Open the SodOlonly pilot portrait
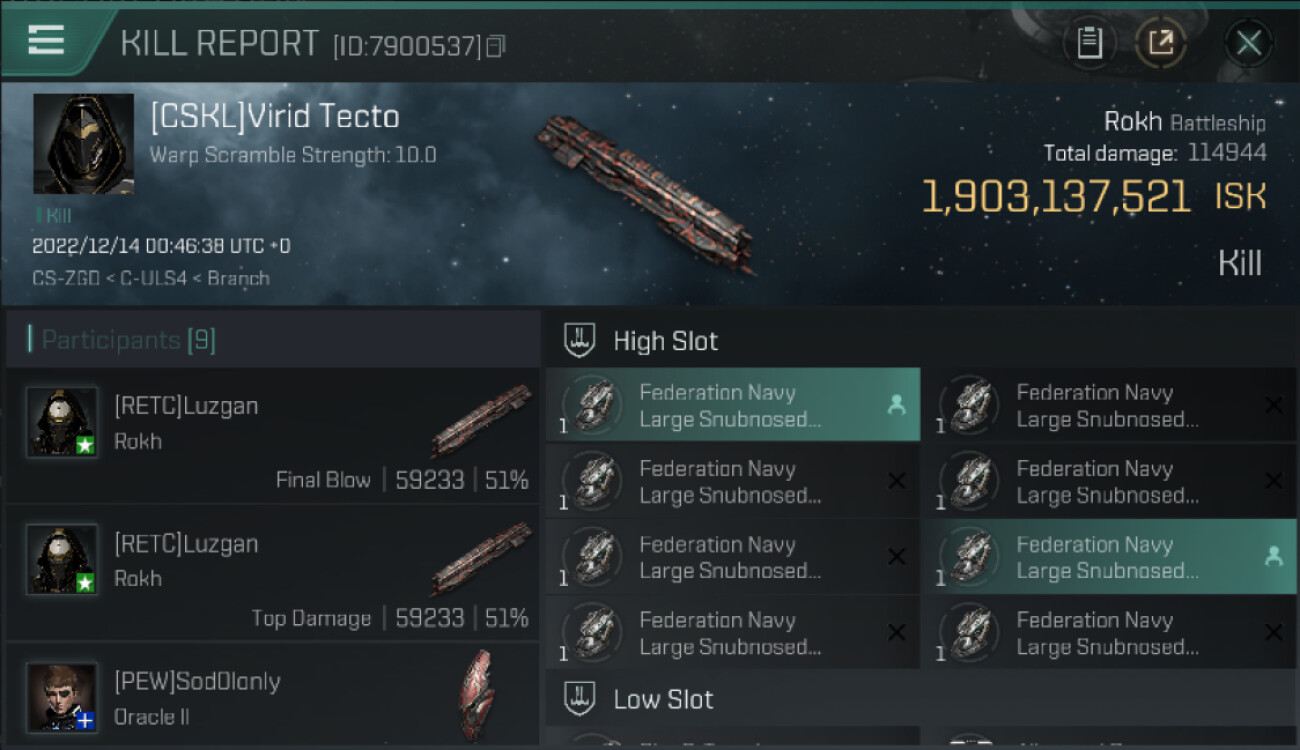1300x750 pixels. pyautogui.click(x=62, y=697)
